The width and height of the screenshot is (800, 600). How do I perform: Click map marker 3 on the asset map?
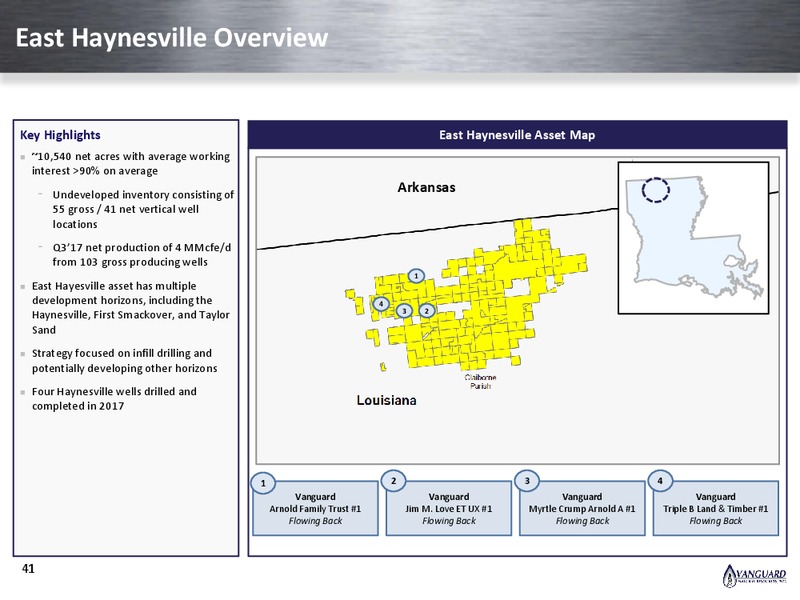[x=405, y=311]
